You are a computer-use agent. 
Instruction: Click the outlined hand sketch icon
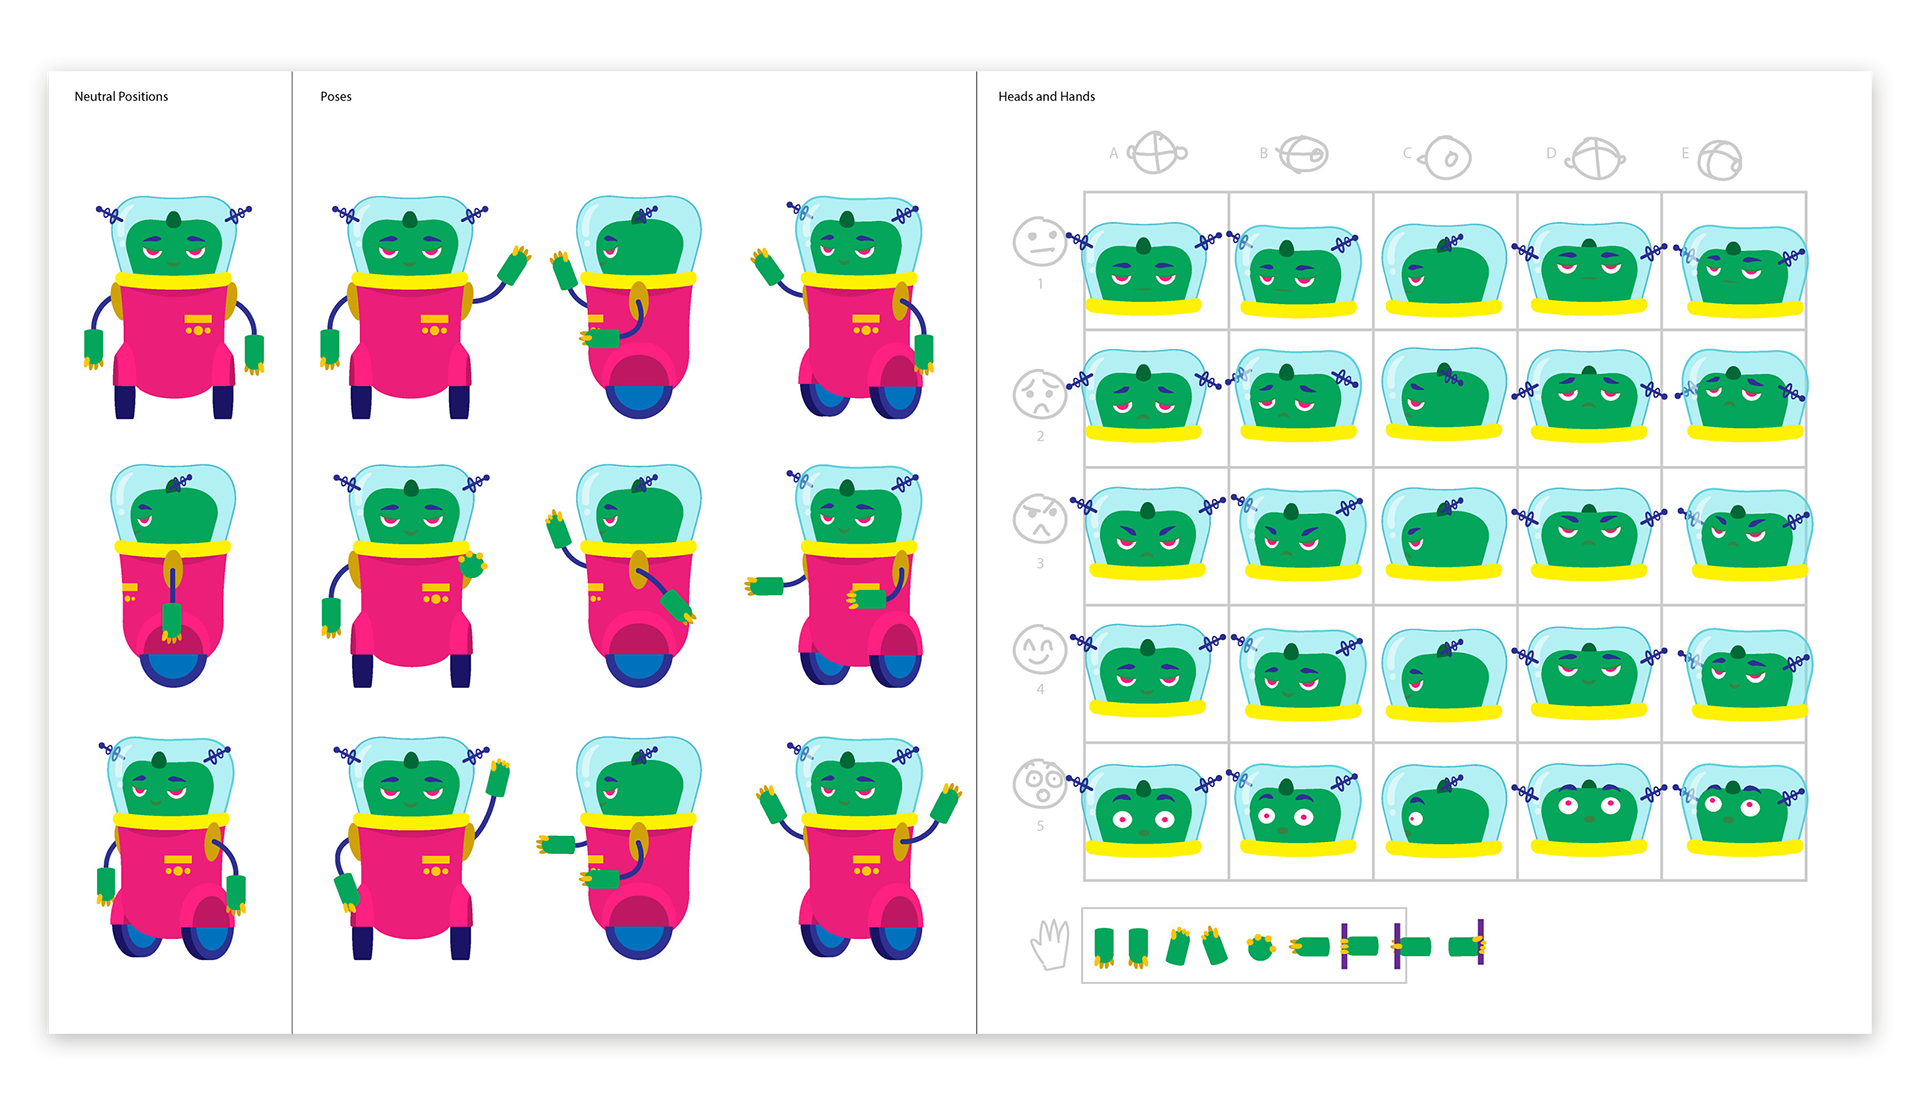[1050, 944]
